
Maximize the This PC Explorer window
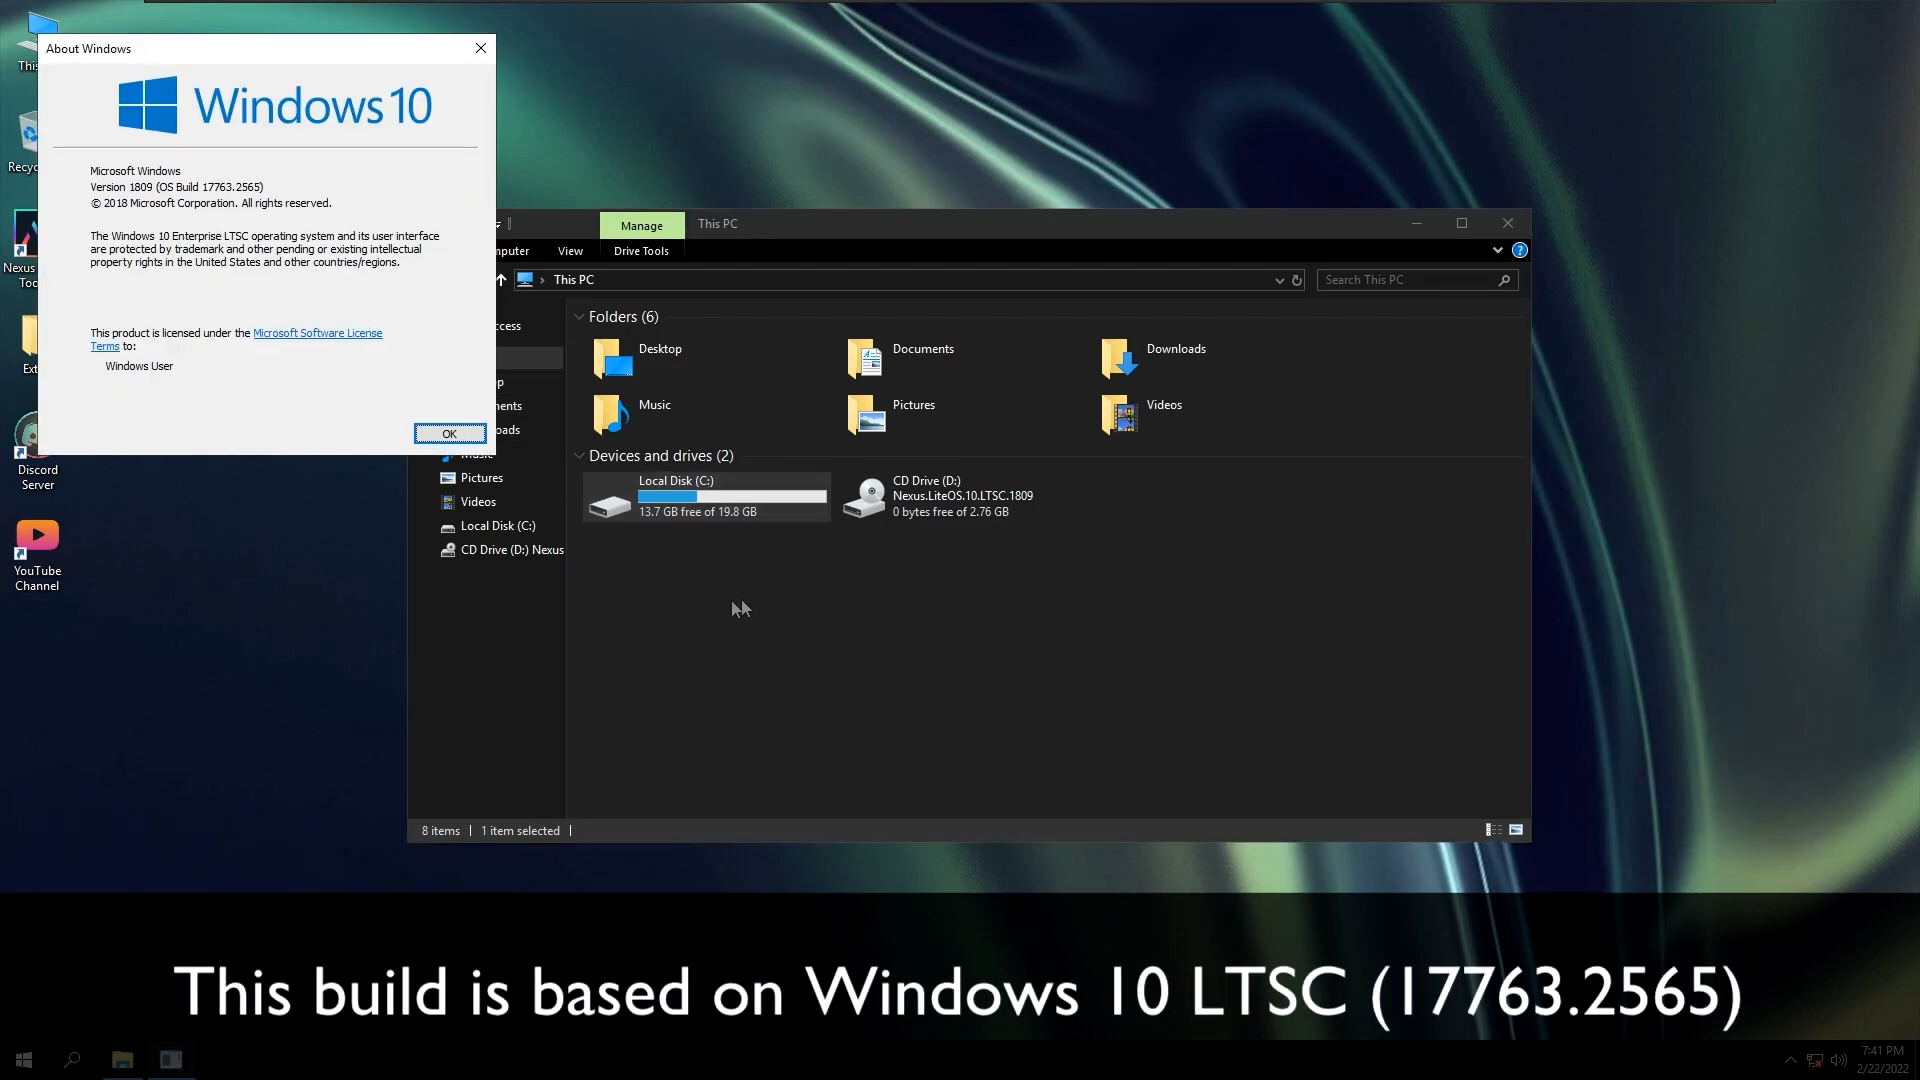coord(1462,223)
